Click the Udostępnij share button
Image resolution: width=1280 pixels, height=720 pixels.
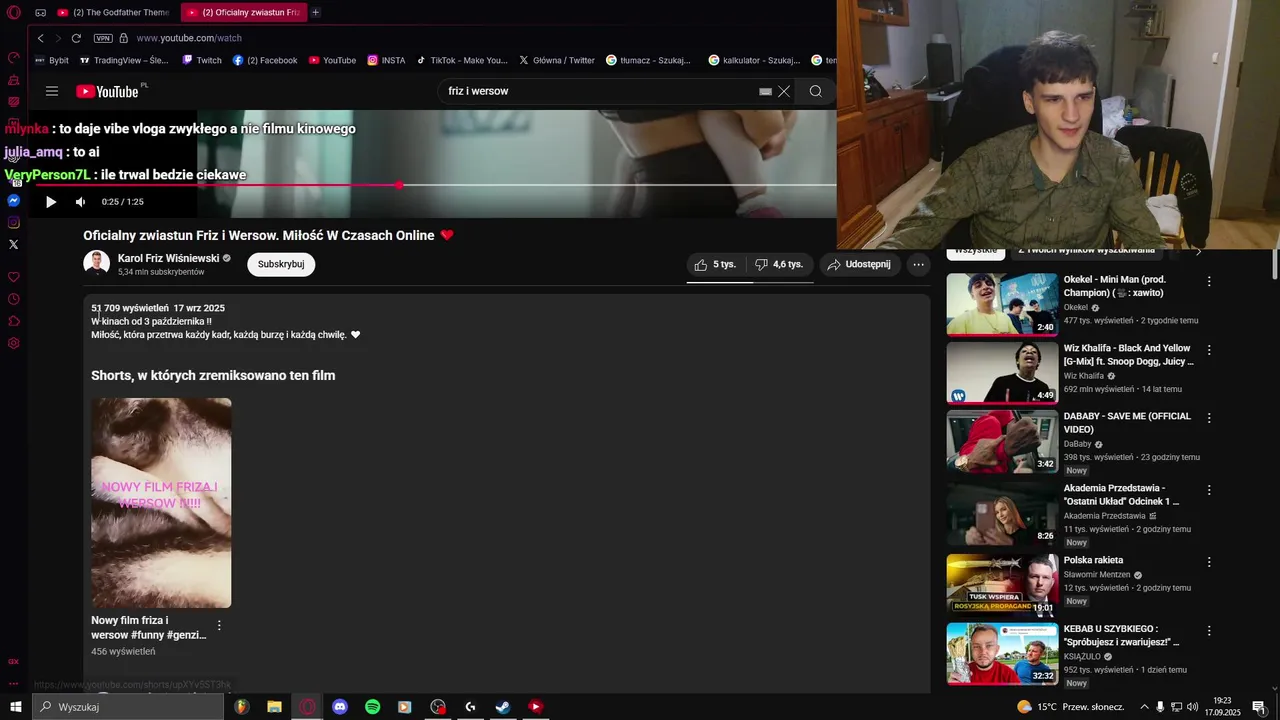pyautogui.click(x=858, y=264)
